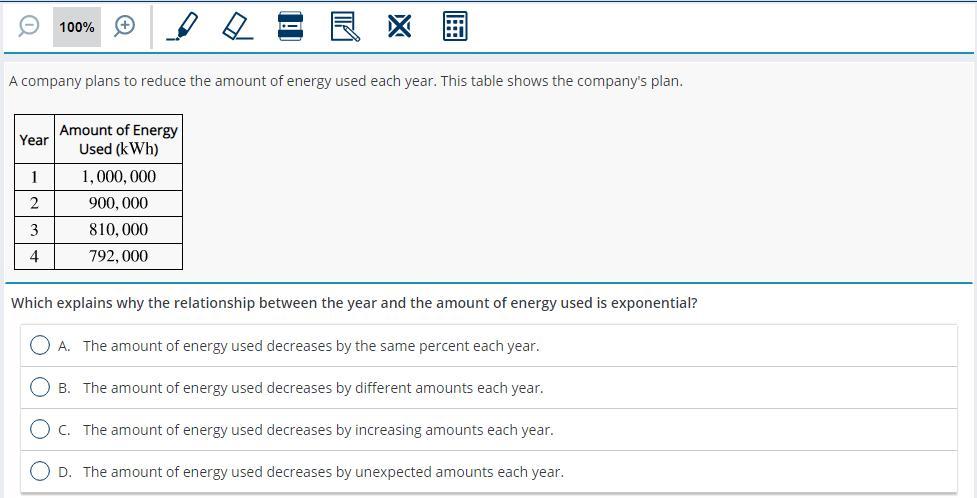Viewport: 977px width, 498px height.
Task: Open the line reader tool
Action: tap(290, 27)
